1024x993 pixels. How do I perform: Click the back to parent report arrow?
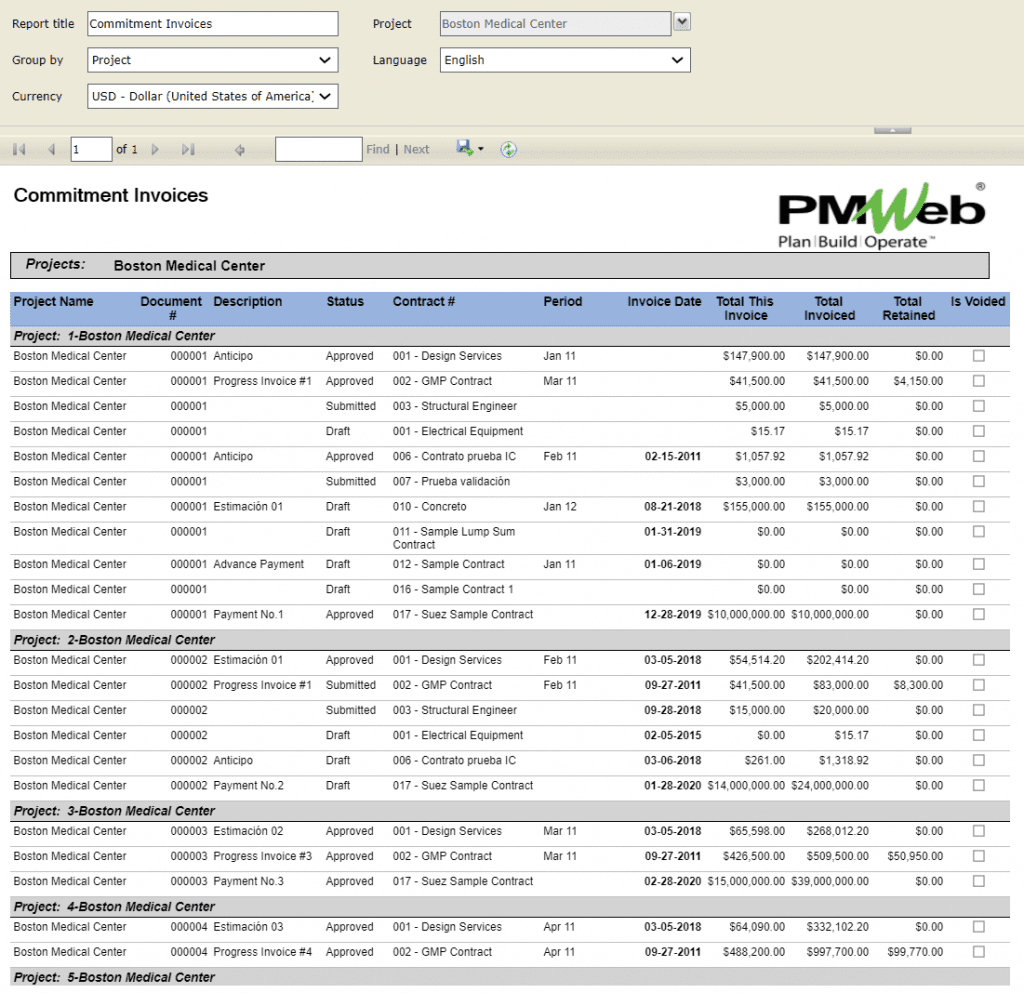240,150
